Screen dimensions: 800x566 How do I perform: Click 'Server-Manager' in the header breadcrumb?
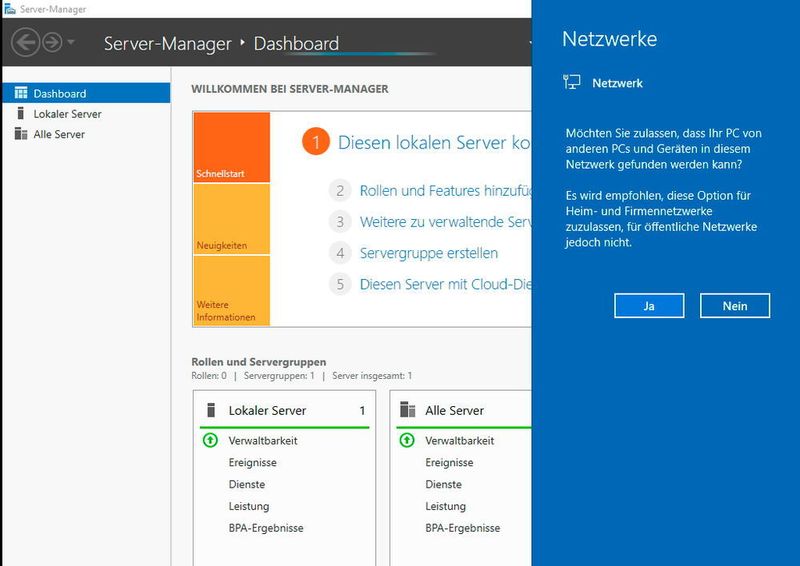pos(167,43)
